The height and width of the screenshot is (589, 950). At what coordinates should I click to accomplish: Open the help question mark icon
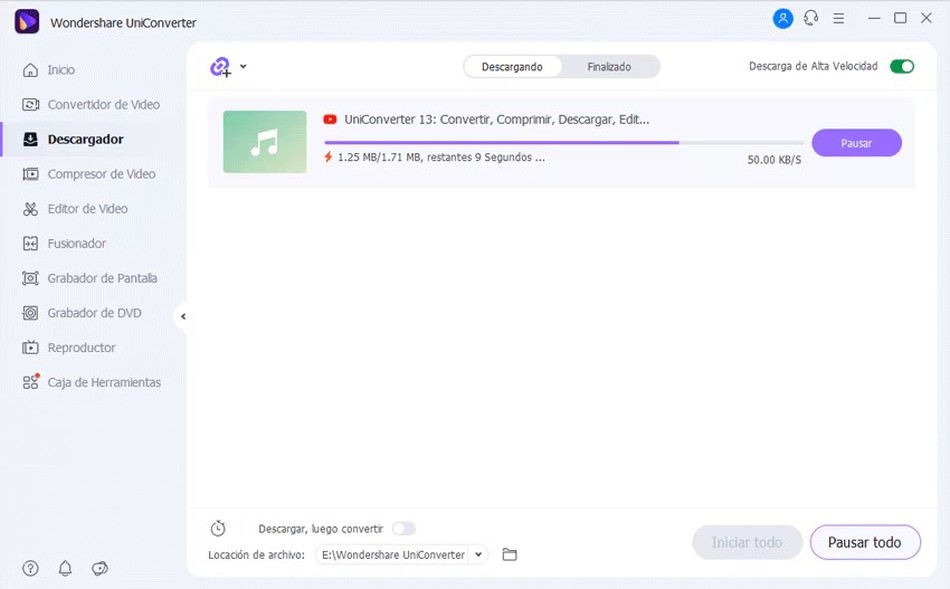pyautogui.click(x=30, y=568)
